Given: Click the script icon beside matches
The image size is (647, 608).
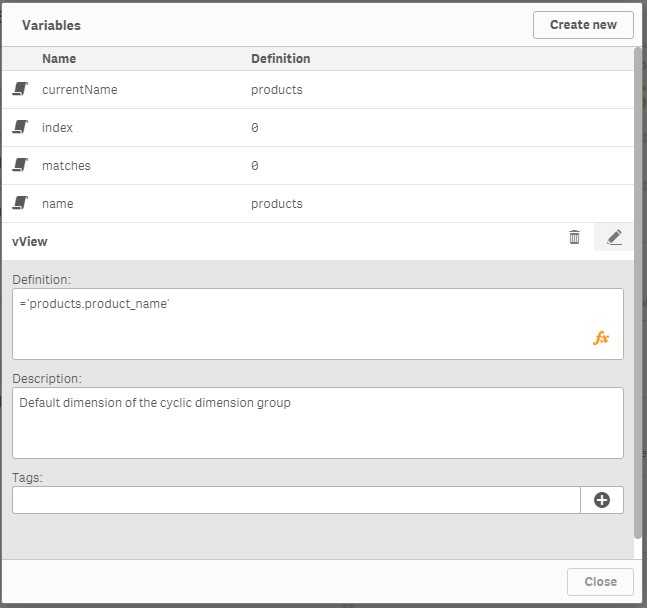Looking at the screenshot, I should click(20, 165).
